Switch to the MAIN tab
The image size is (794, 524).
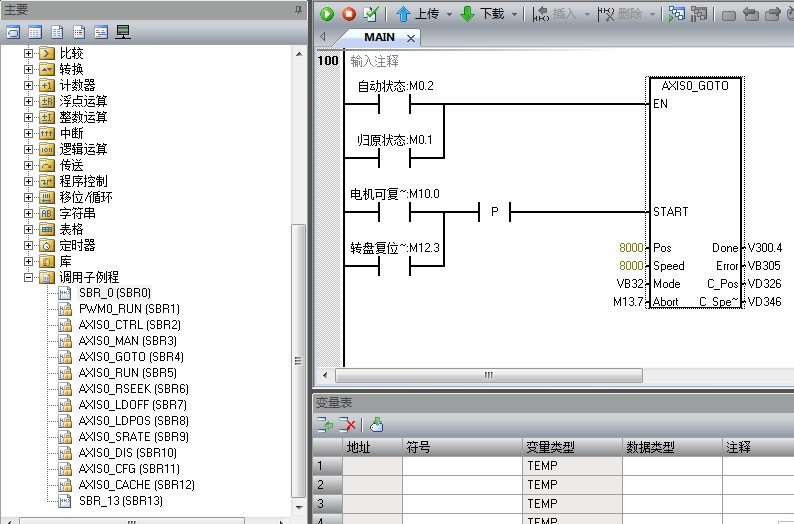click(379, 37)
